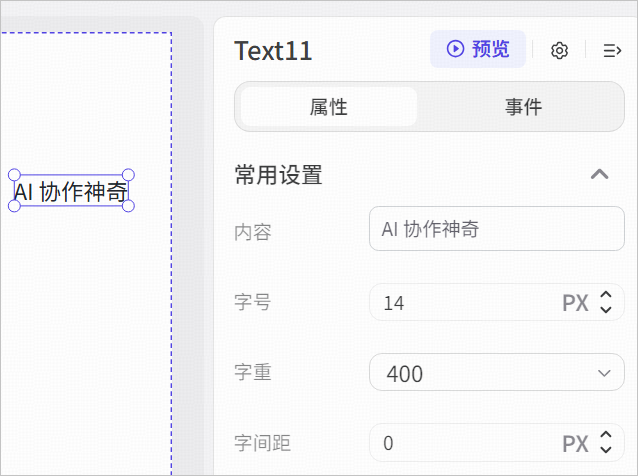Image resolution: width=638 pixels, height=476 pixels.
Task: Increase 字间距 with up stepper arrow
Action: (x=606, y=435)
